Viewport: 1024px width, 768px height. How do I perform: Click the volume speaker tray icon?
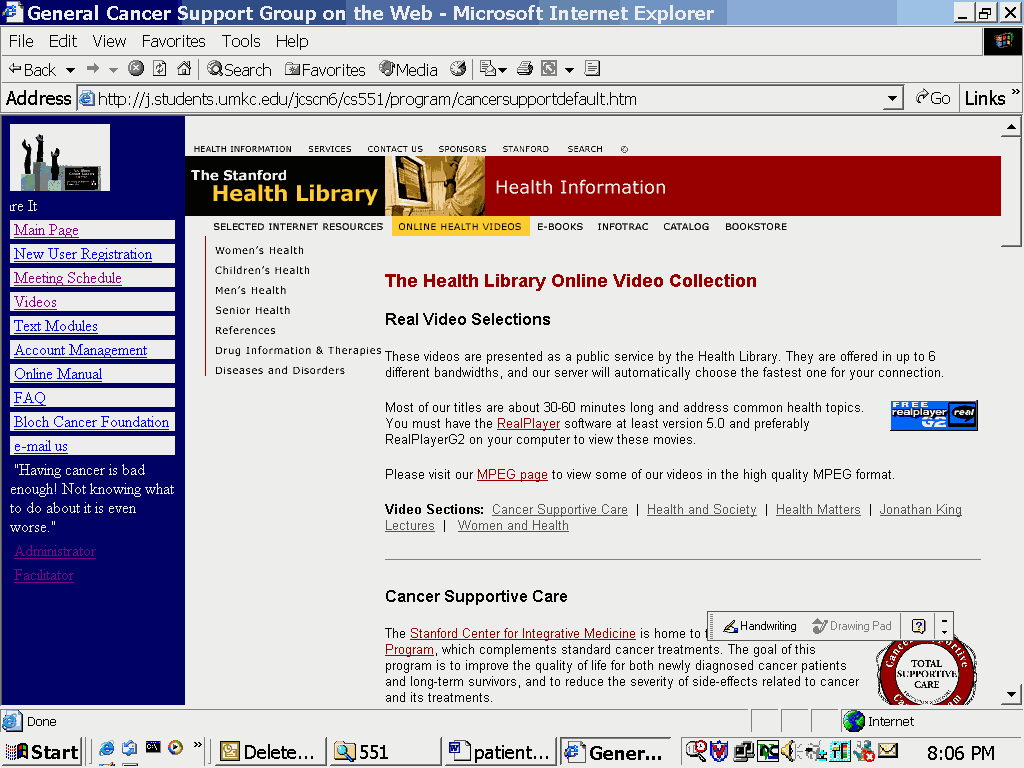point(788,752)
